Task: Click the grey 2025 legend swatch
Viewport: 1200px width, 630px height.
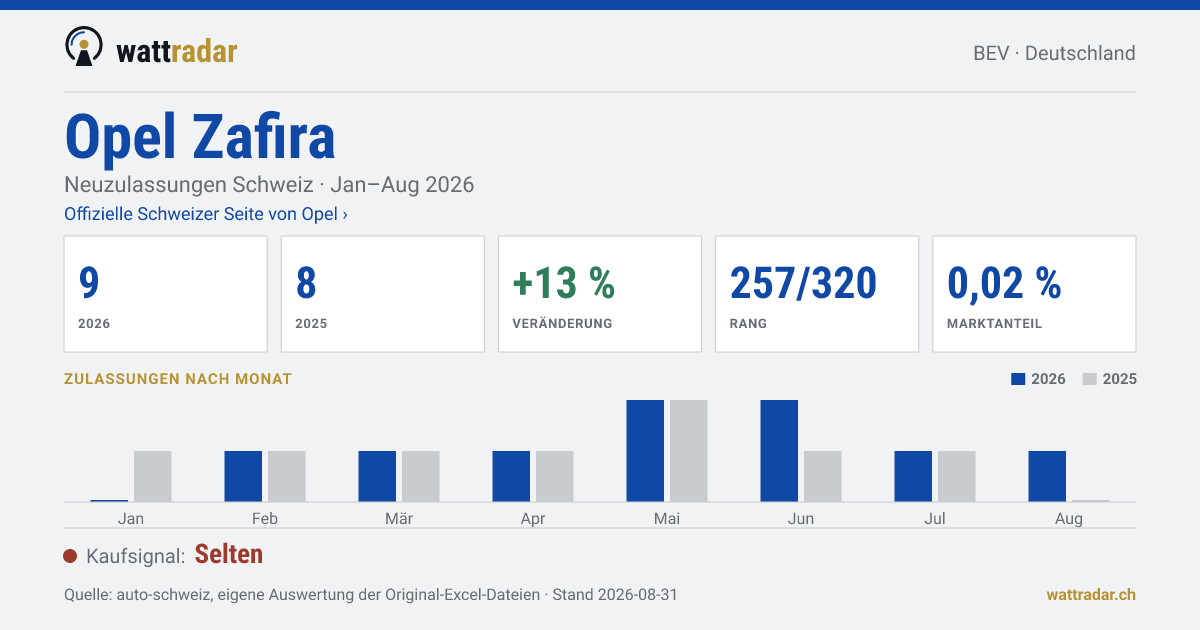Action: (x=1091, y=379)
